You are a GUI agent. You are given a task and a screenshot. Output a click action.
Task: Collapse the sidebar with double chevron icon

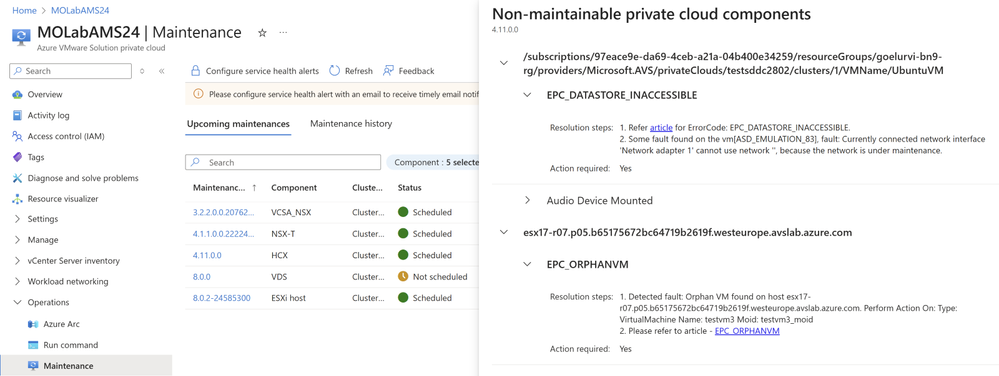(x=161, y=71)
